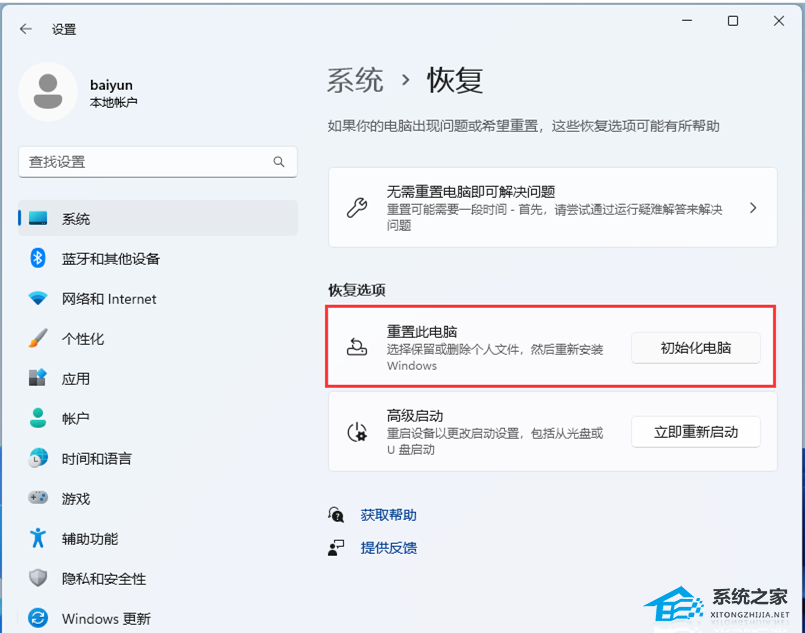Close the Settings window
The height and width of the screenshot is (633, 805).
point(779,21)
